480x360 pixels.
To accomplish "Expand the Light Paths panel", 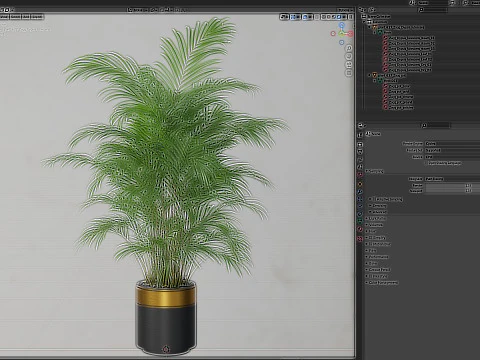I will pyautogui.click(x=376, y=218).
